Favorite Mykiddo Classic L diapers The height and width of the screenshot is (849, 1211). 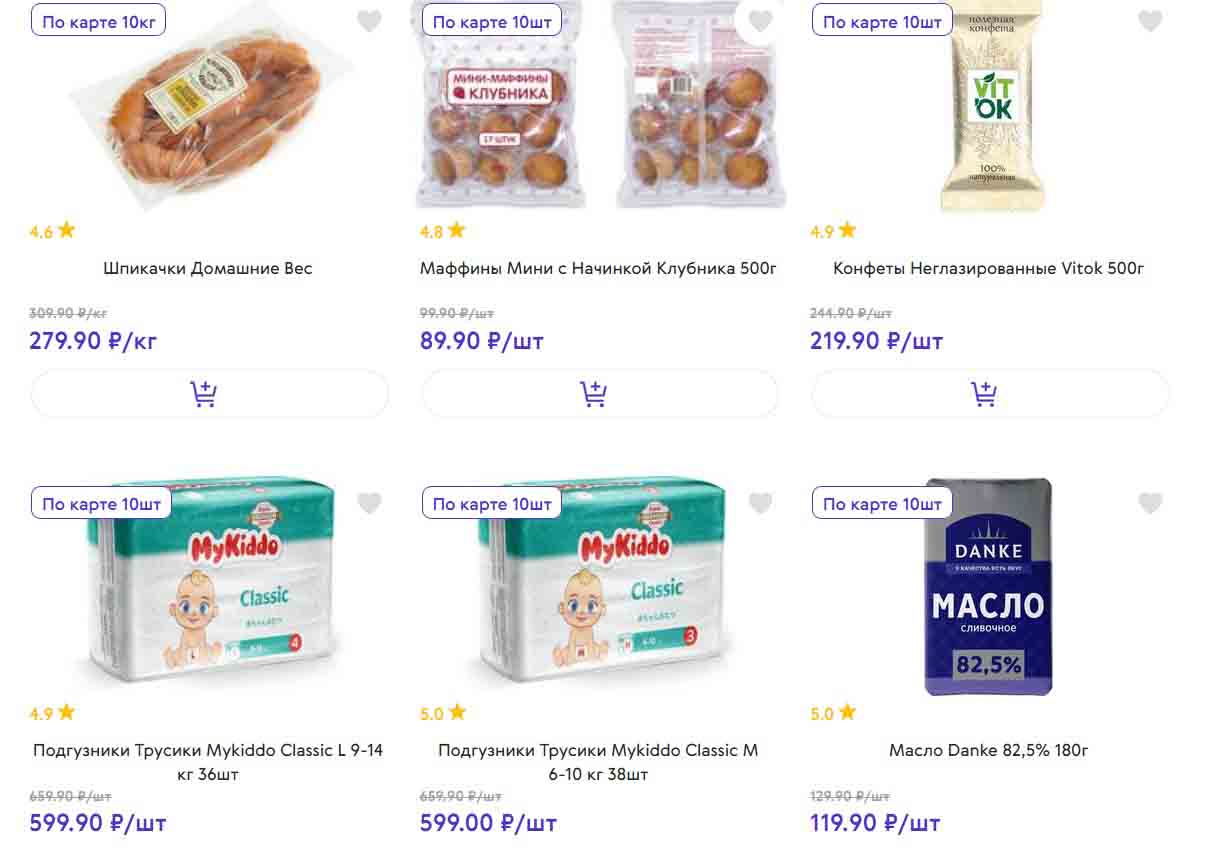(370, 503)
